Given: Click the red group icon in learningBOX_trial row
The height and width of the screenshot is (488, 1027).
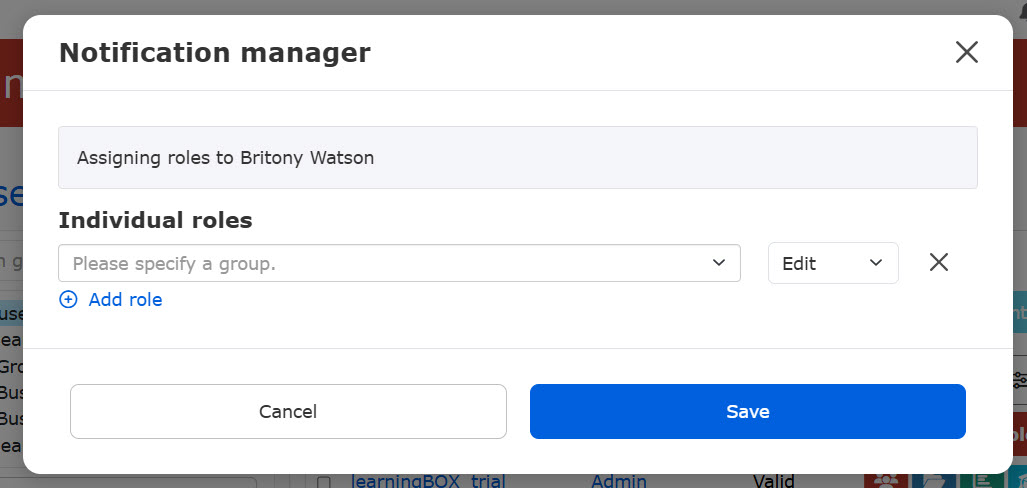Looking at the screenshot, I should 886,482.
